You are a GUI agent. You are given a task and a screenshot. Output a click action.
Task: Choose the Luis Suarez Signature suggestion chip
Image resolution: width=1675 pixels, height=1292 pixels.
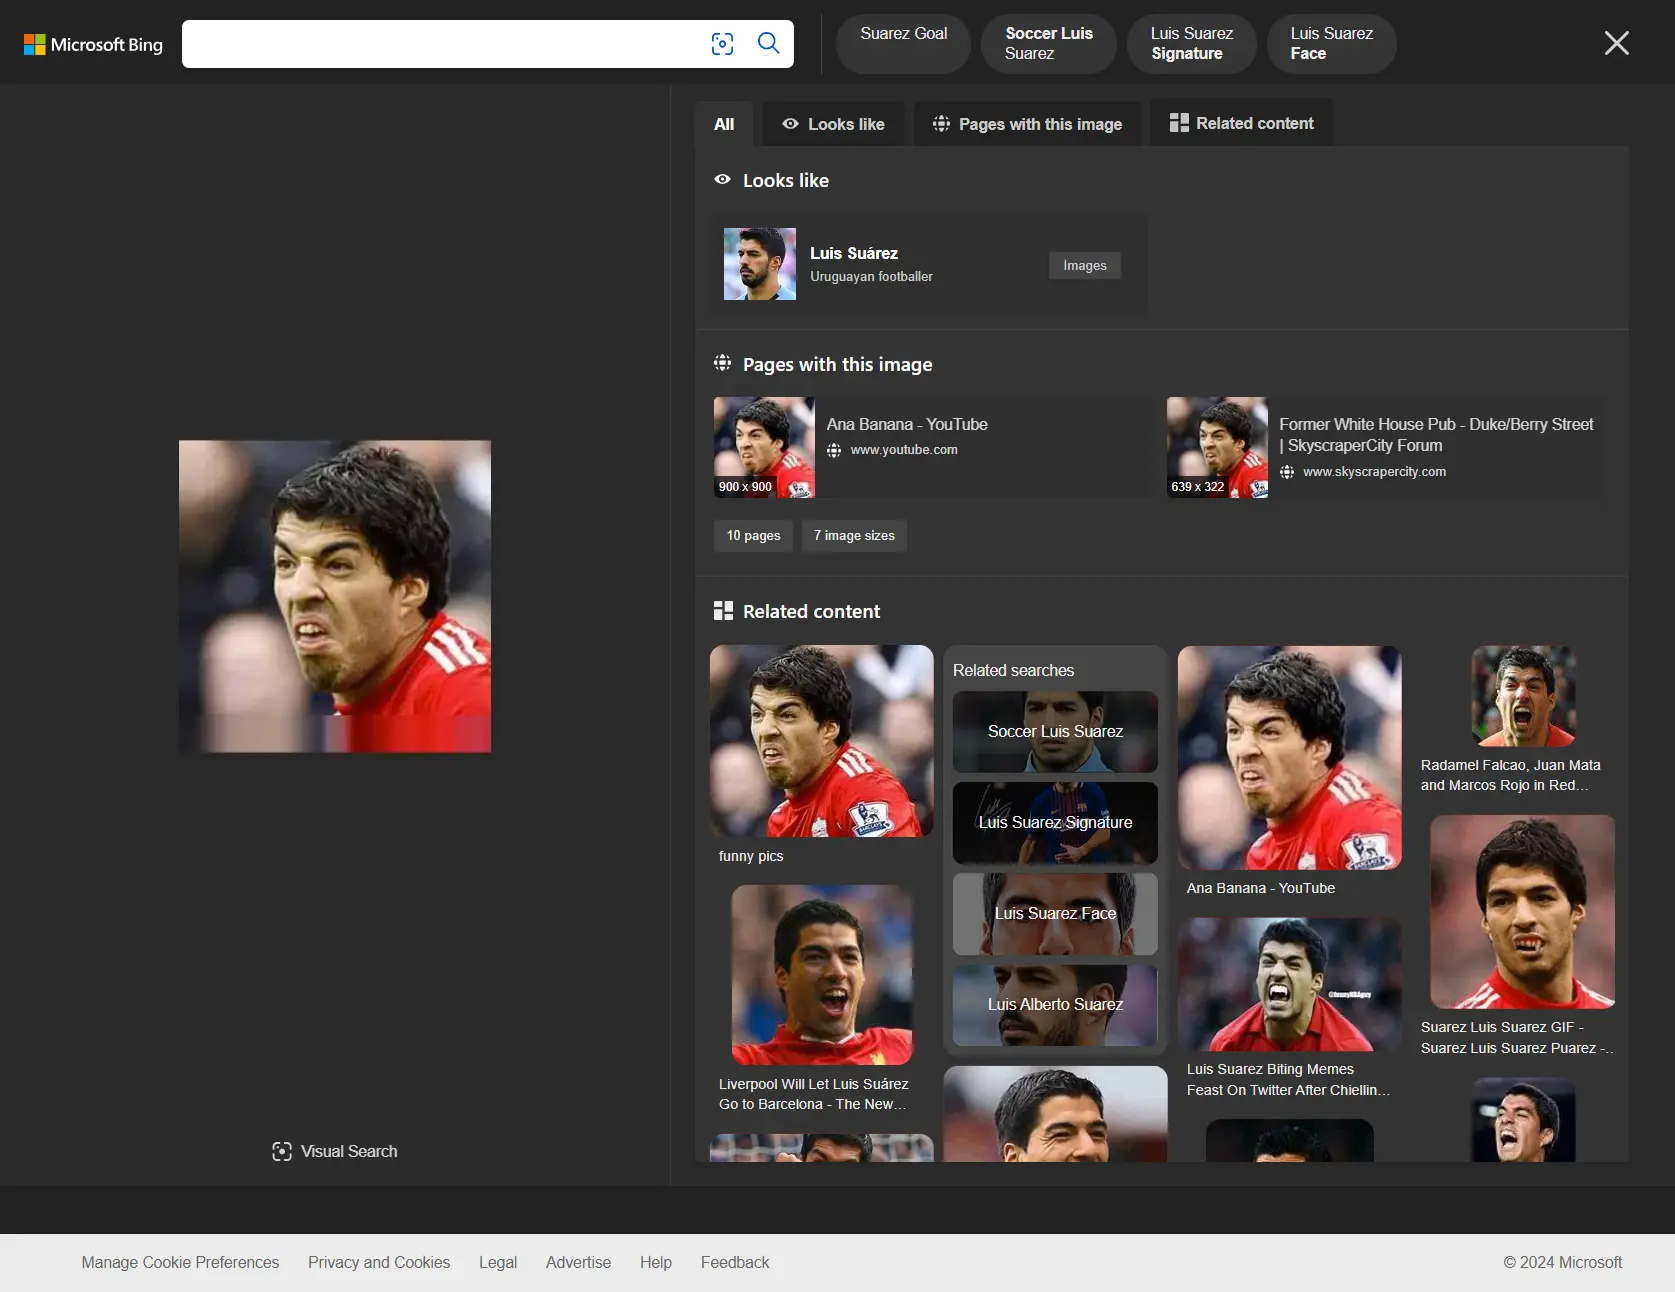[1191, 44]
